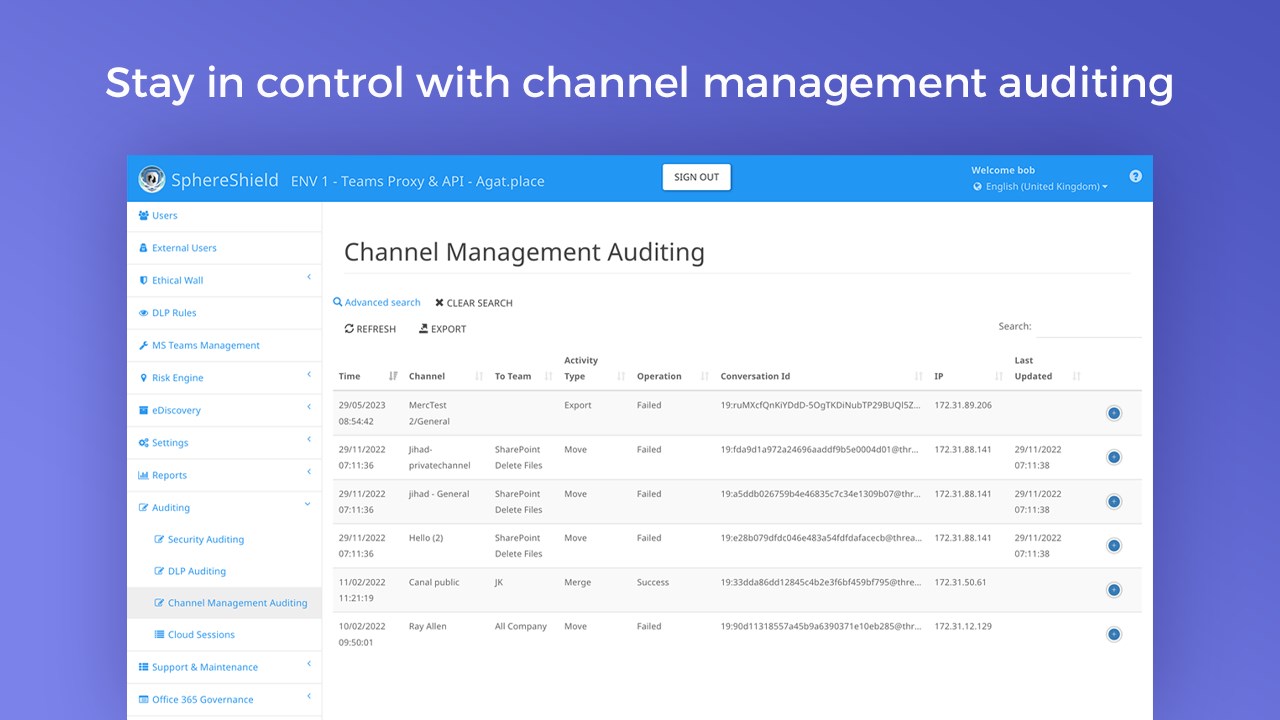Expand the Settings menu chevron
Image resolution: width=1280 pixels, height=720 pixels.
pyautogui.click(x=309, y=440)
